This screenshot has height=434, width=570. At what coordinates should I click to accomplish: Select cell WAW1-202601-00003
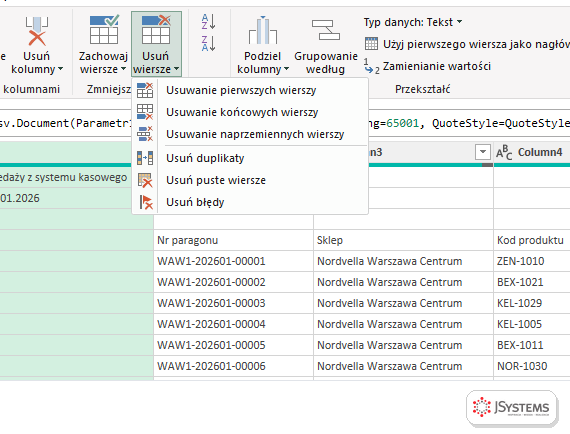point(233,303)
